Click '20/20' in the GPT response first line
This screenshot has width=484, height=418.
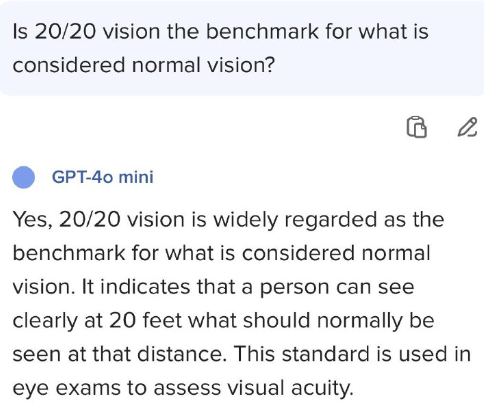click(90, 220)
